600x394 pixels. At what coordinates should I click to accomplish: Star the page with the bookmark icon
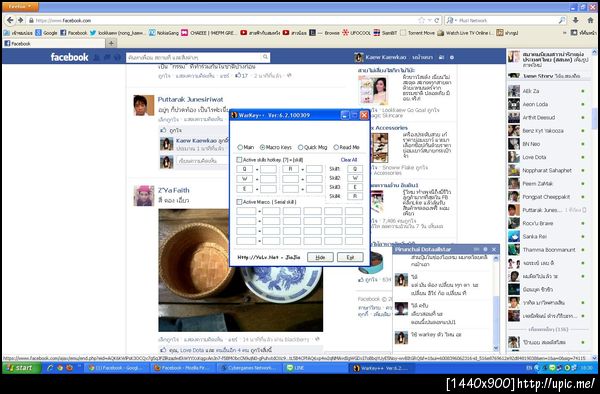coord(422,20)
